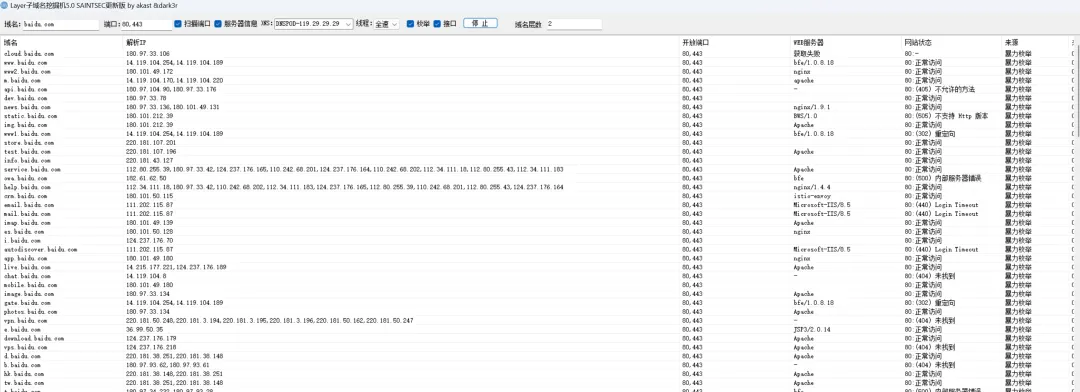
Task: Click the IP 180.101.49.172 cell
Action: coord(149,71)
